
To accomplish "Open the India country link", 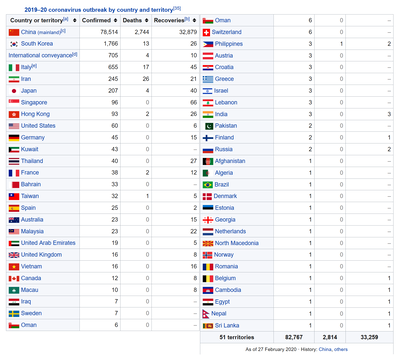I will coord(221,114).
